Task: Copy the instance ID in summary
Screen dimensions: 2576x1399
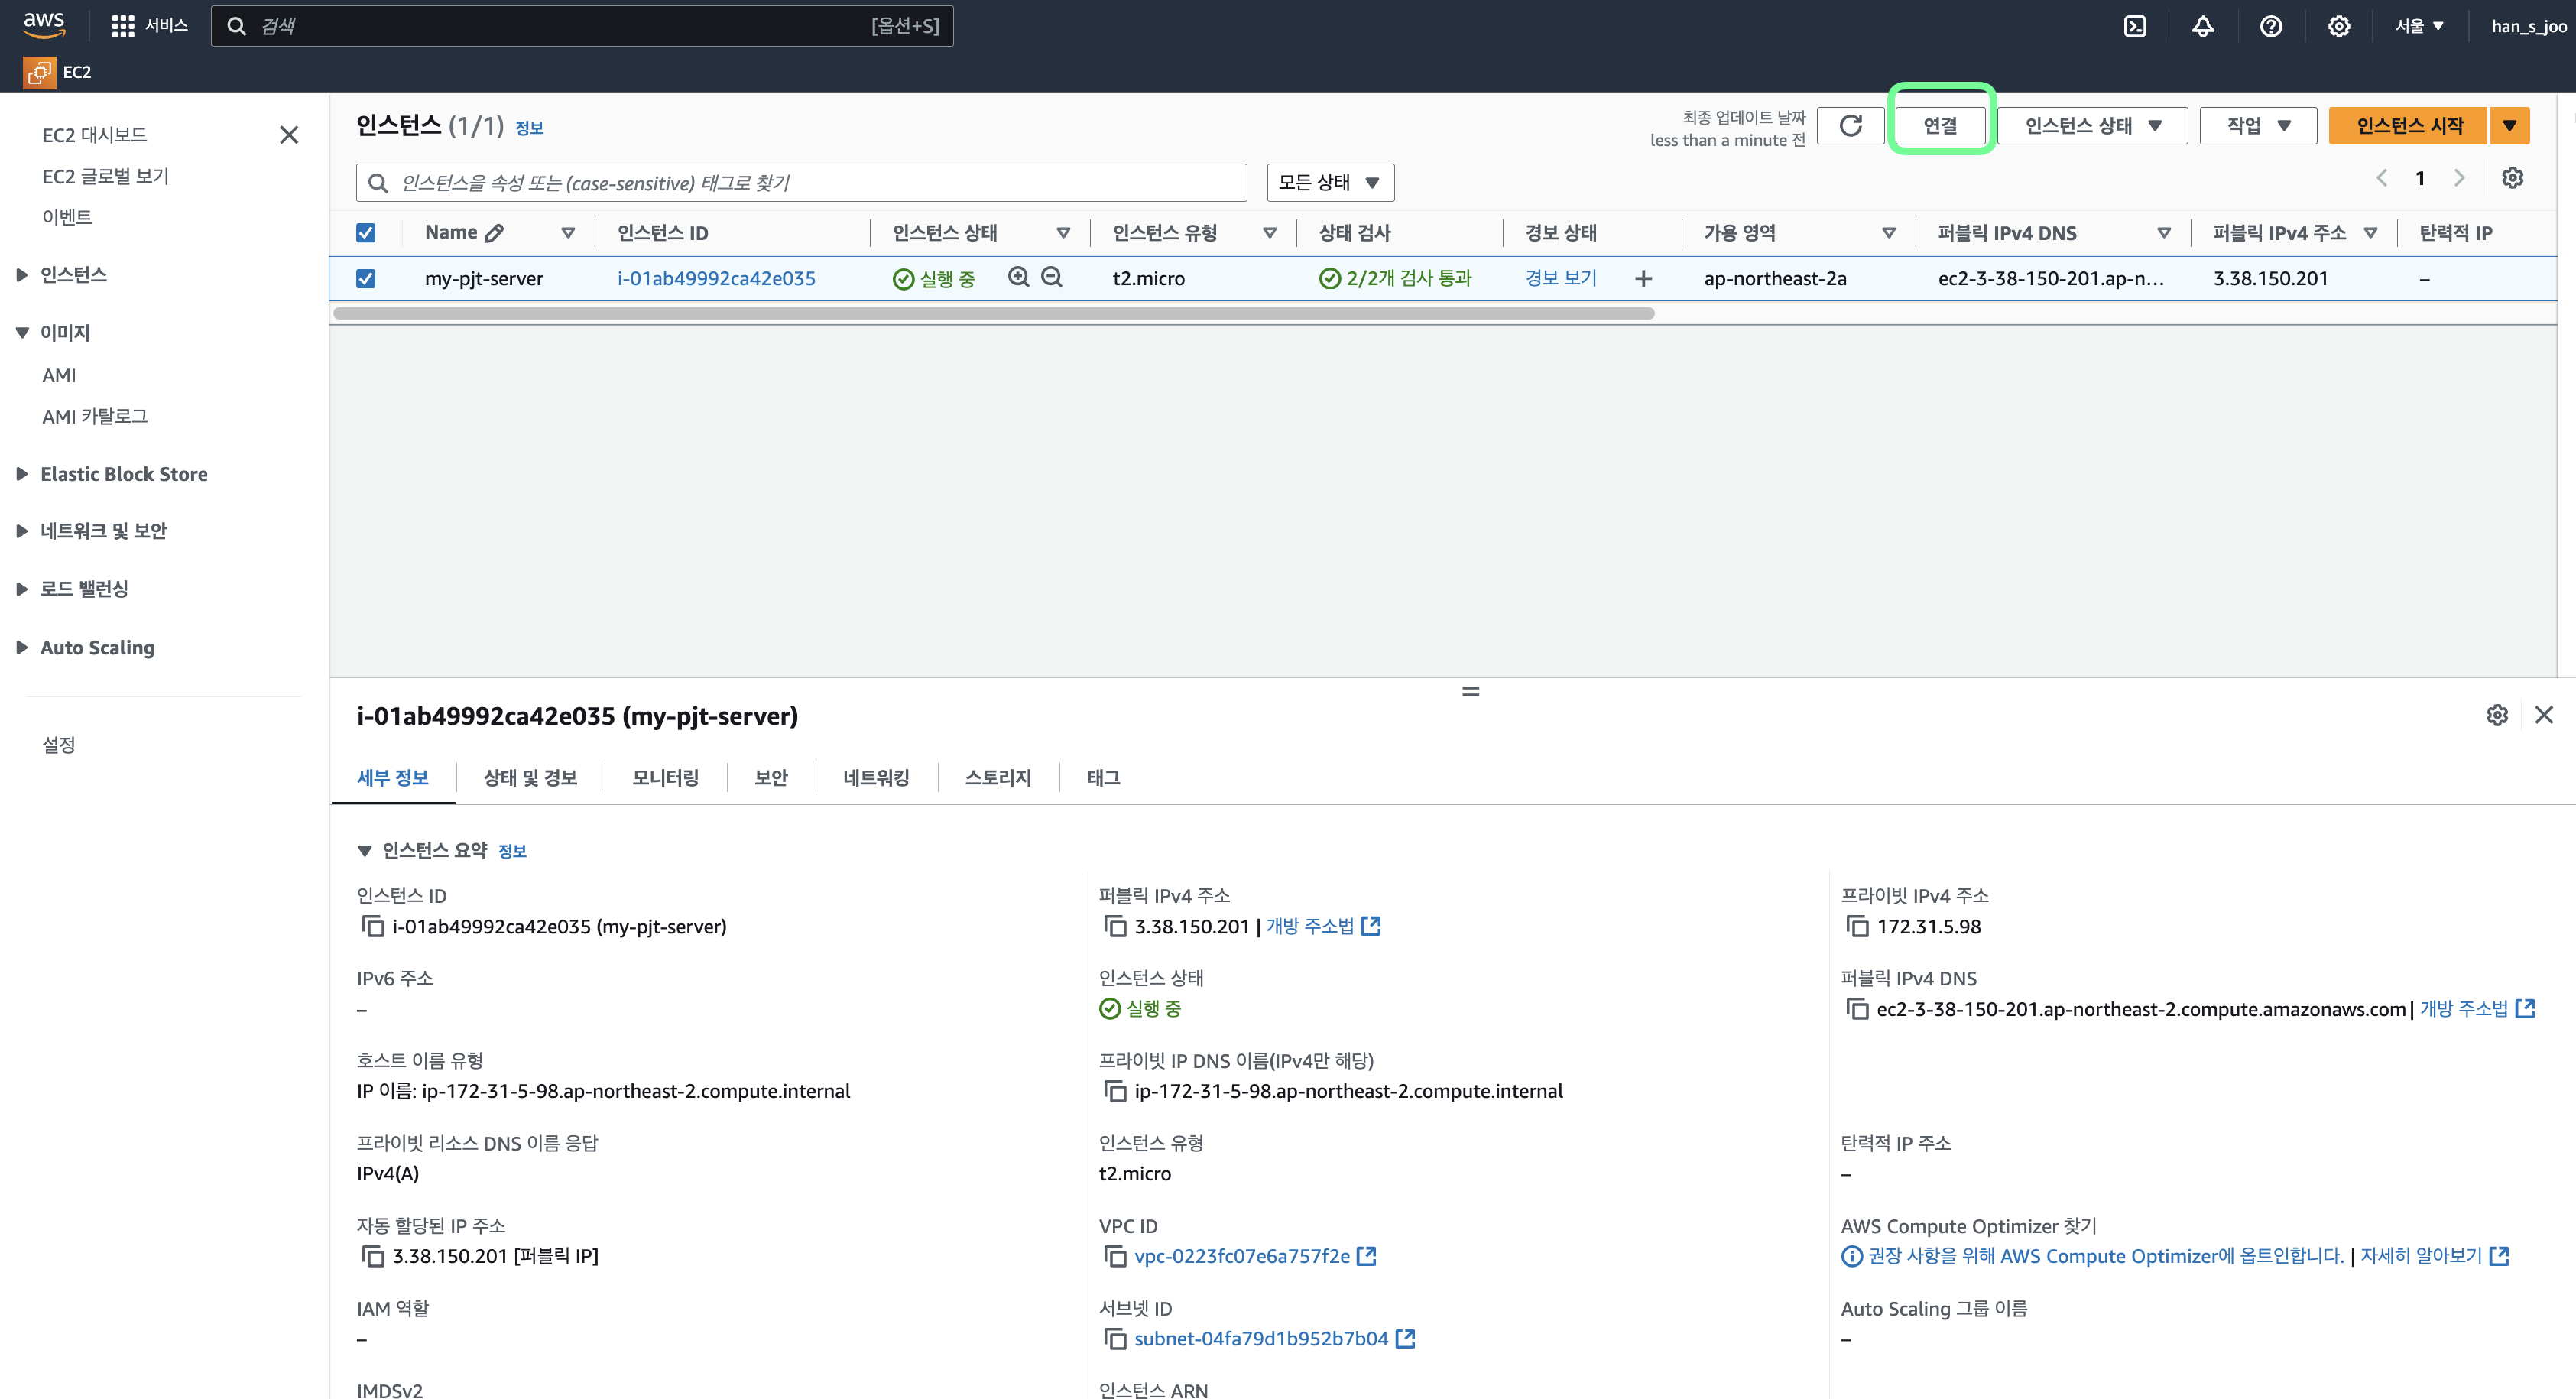Action: 372,926
